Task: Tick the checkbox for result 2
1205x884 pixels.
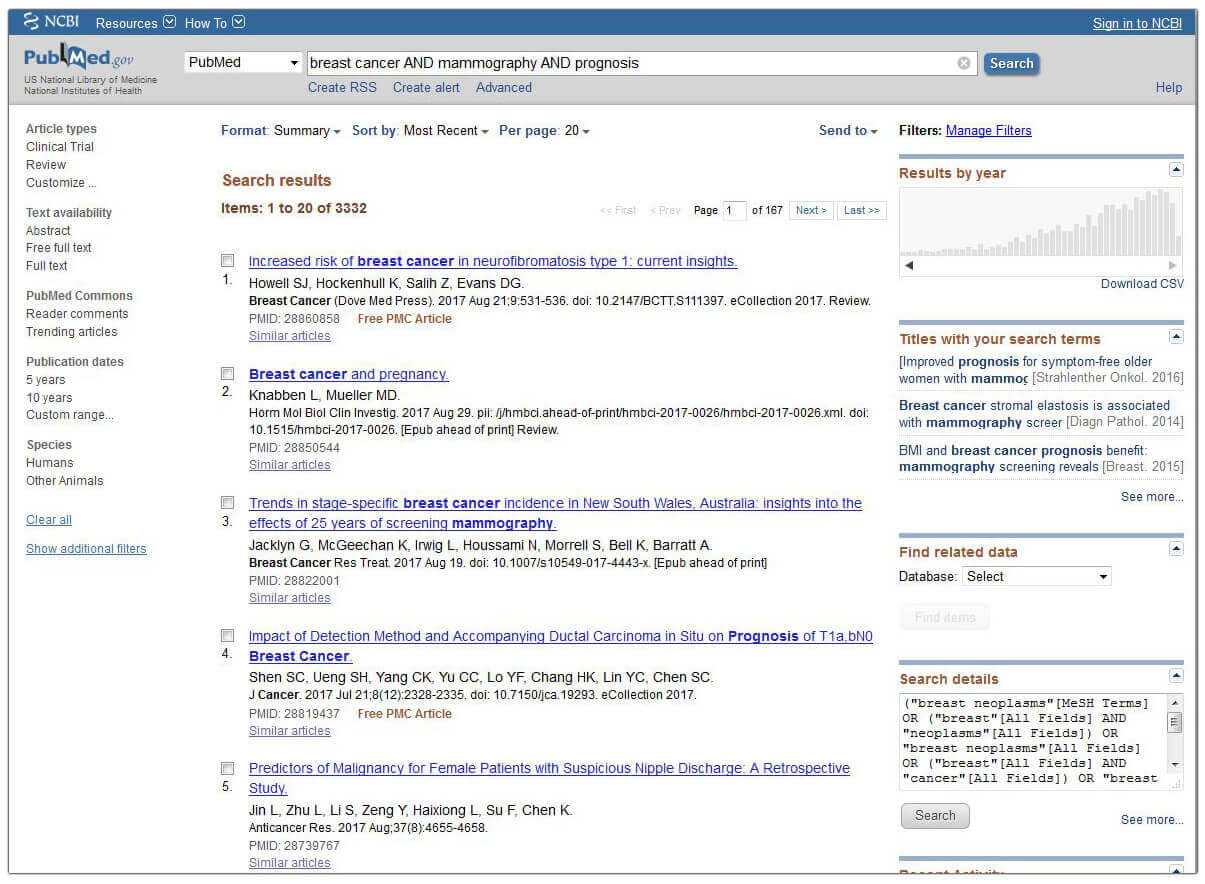Action: (227, 373)
